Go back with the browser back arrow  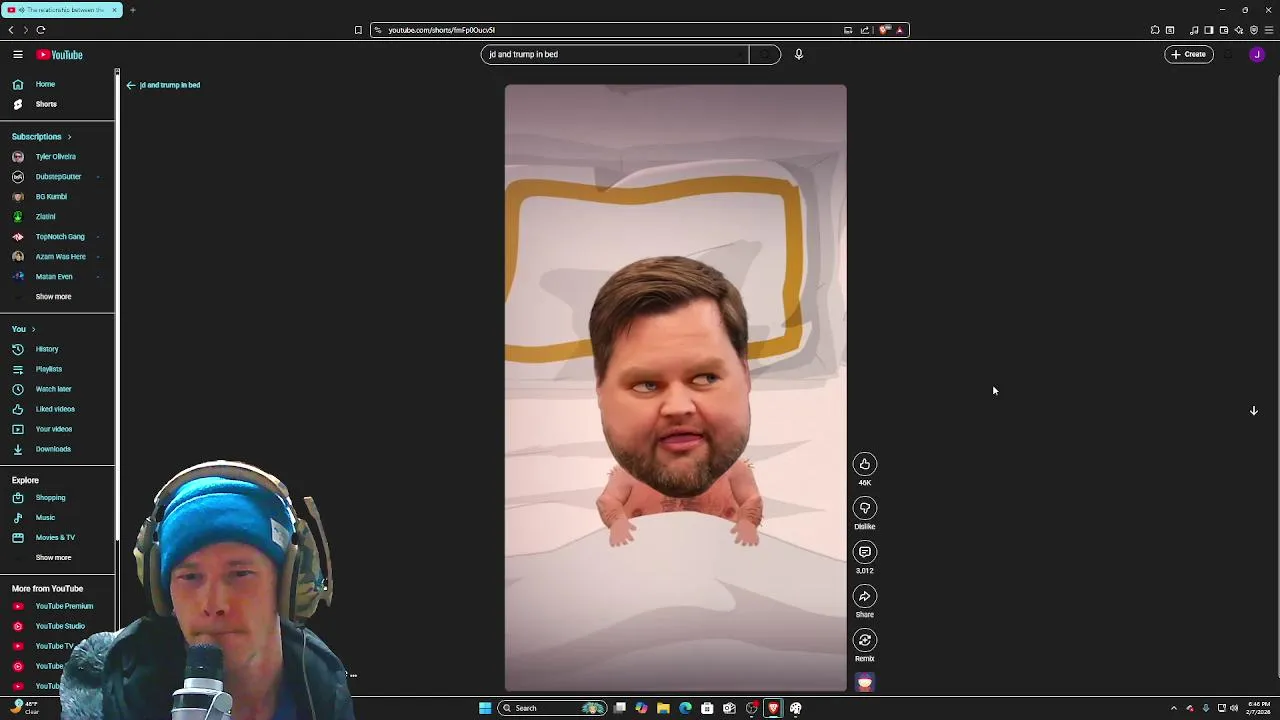10,30
